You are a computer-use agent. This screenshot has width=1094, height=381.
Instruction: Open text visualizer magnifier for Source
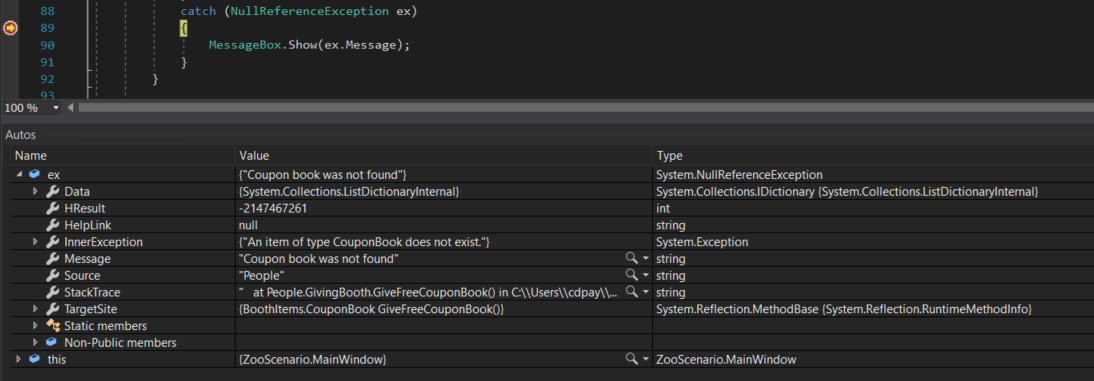pos(631,275)
